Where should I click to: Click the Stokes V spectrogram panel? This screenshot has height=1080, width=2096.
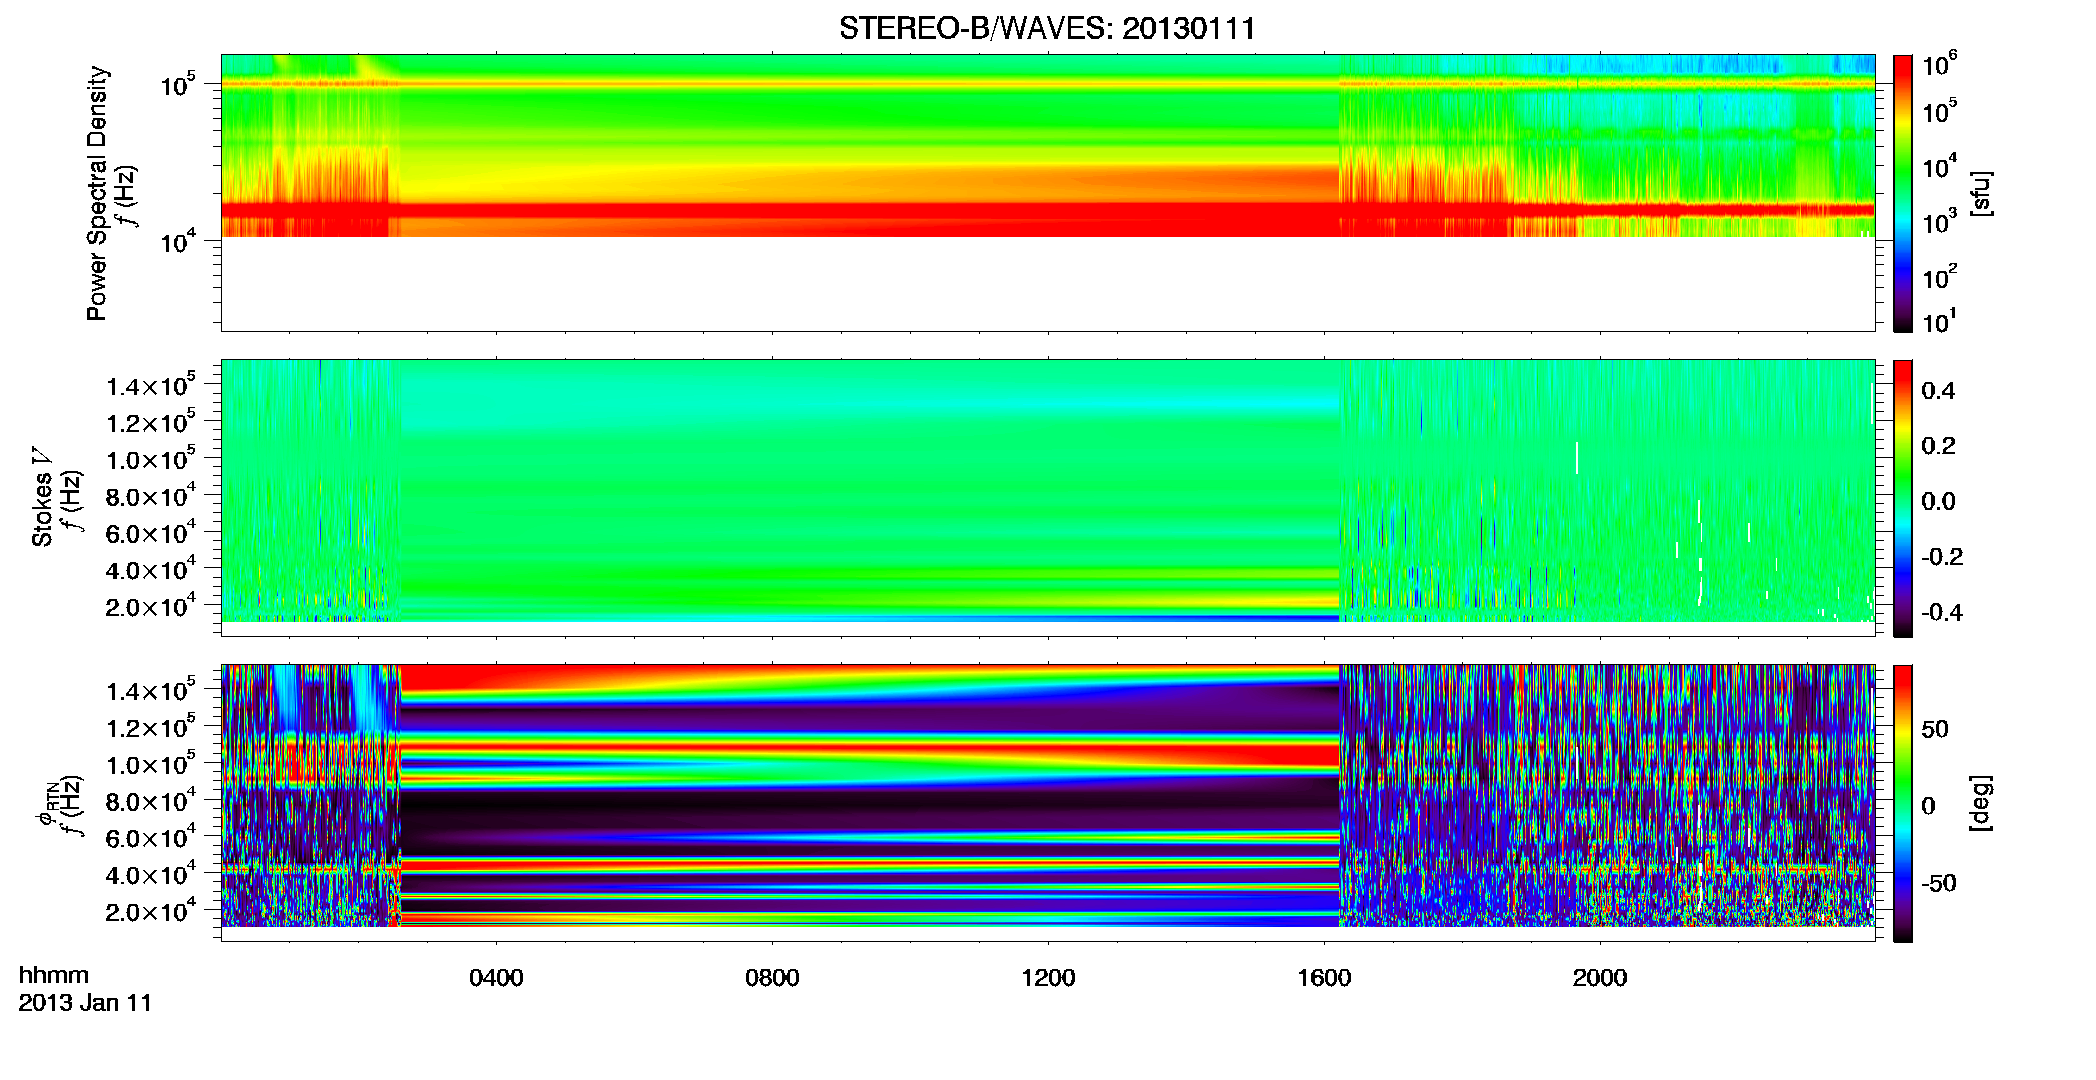[x=1048, y=498]
